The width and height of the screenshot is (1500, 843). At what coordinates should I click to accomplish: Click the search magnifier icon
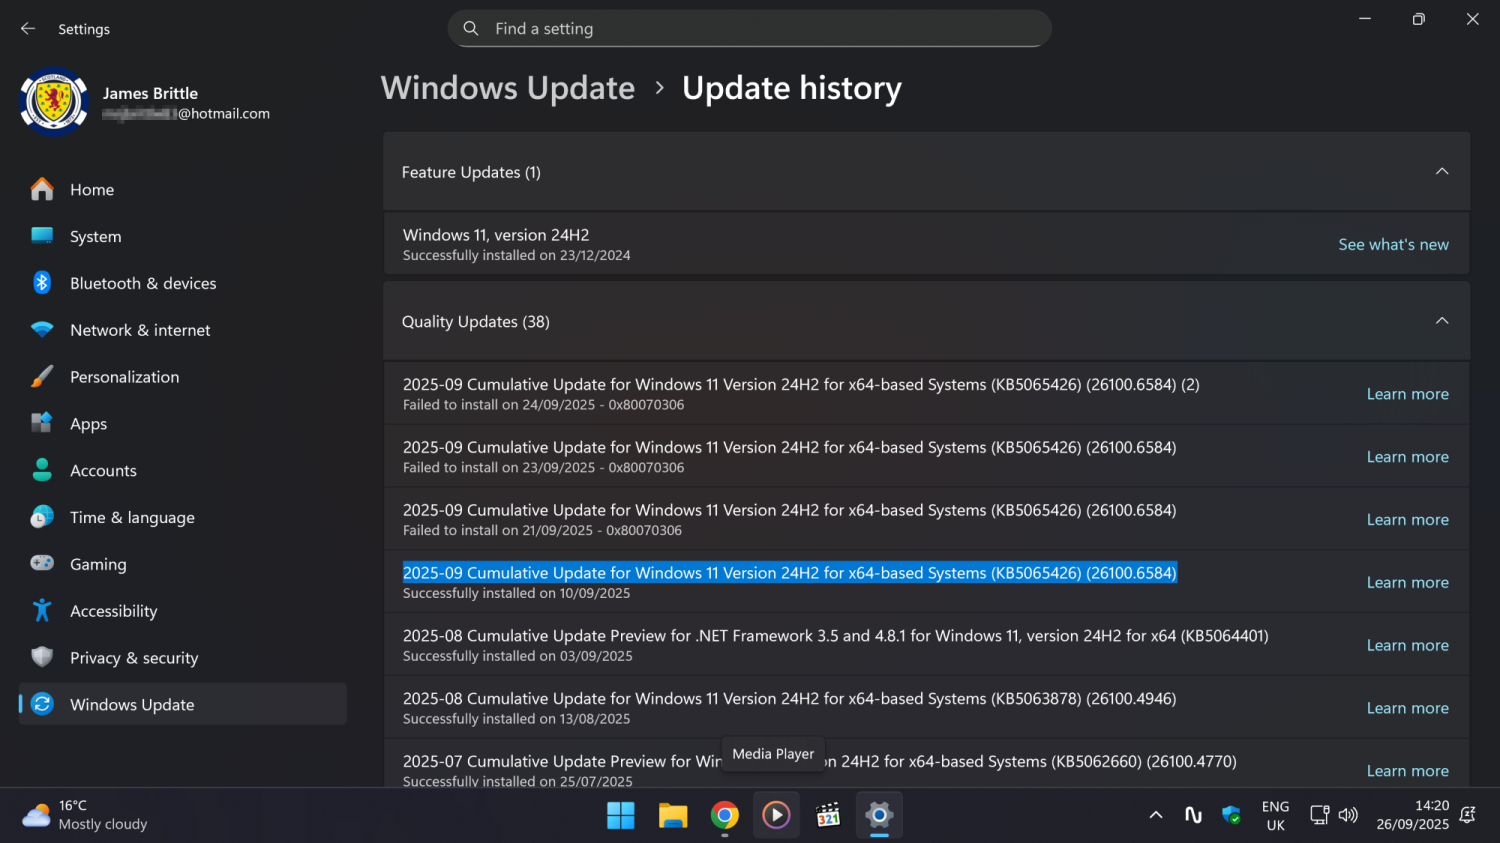tap(471, 29)
